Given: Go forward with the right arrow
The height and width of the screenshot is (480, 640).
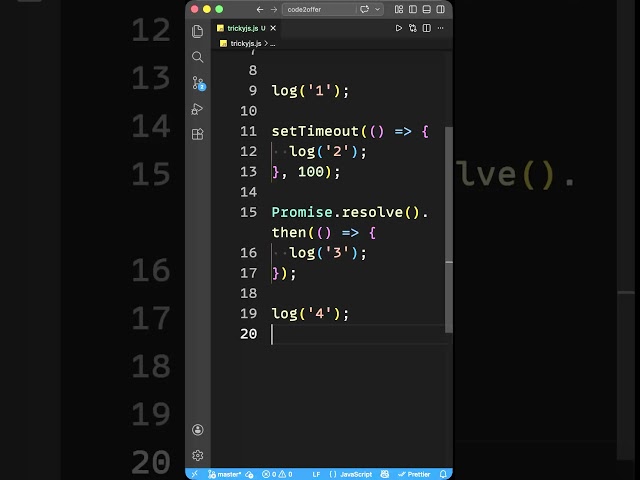Looking at the screenshot, I should coord(274,9).
